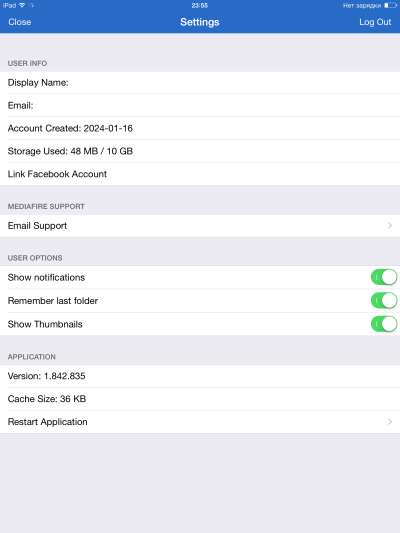
Task: Disable the Show notifications switch
Action: [384, 277]
